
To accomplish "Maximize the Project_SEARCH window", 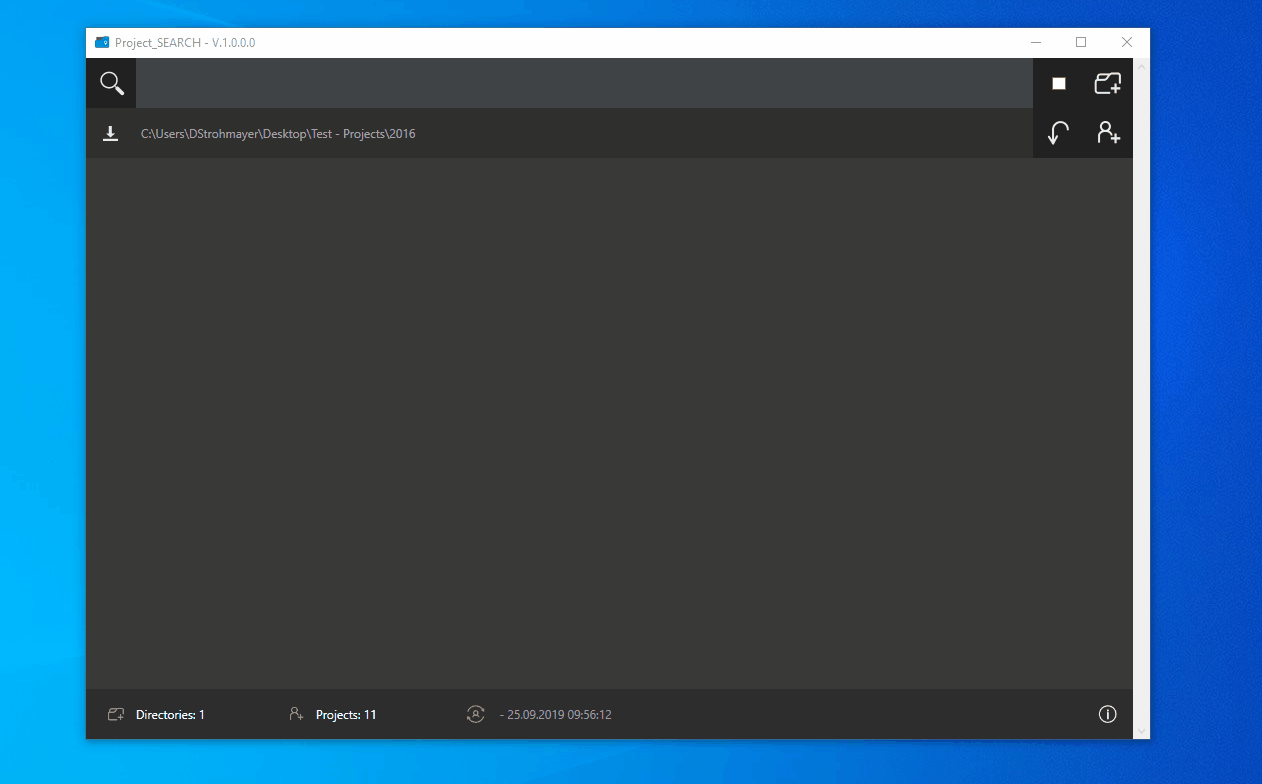I will [x=1081, y=43].
